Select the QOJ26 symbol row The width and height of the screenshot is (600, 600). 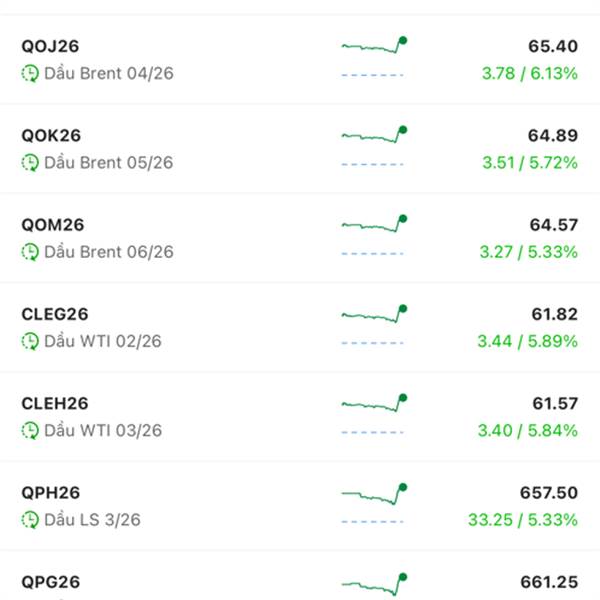[x=300, y=59]
